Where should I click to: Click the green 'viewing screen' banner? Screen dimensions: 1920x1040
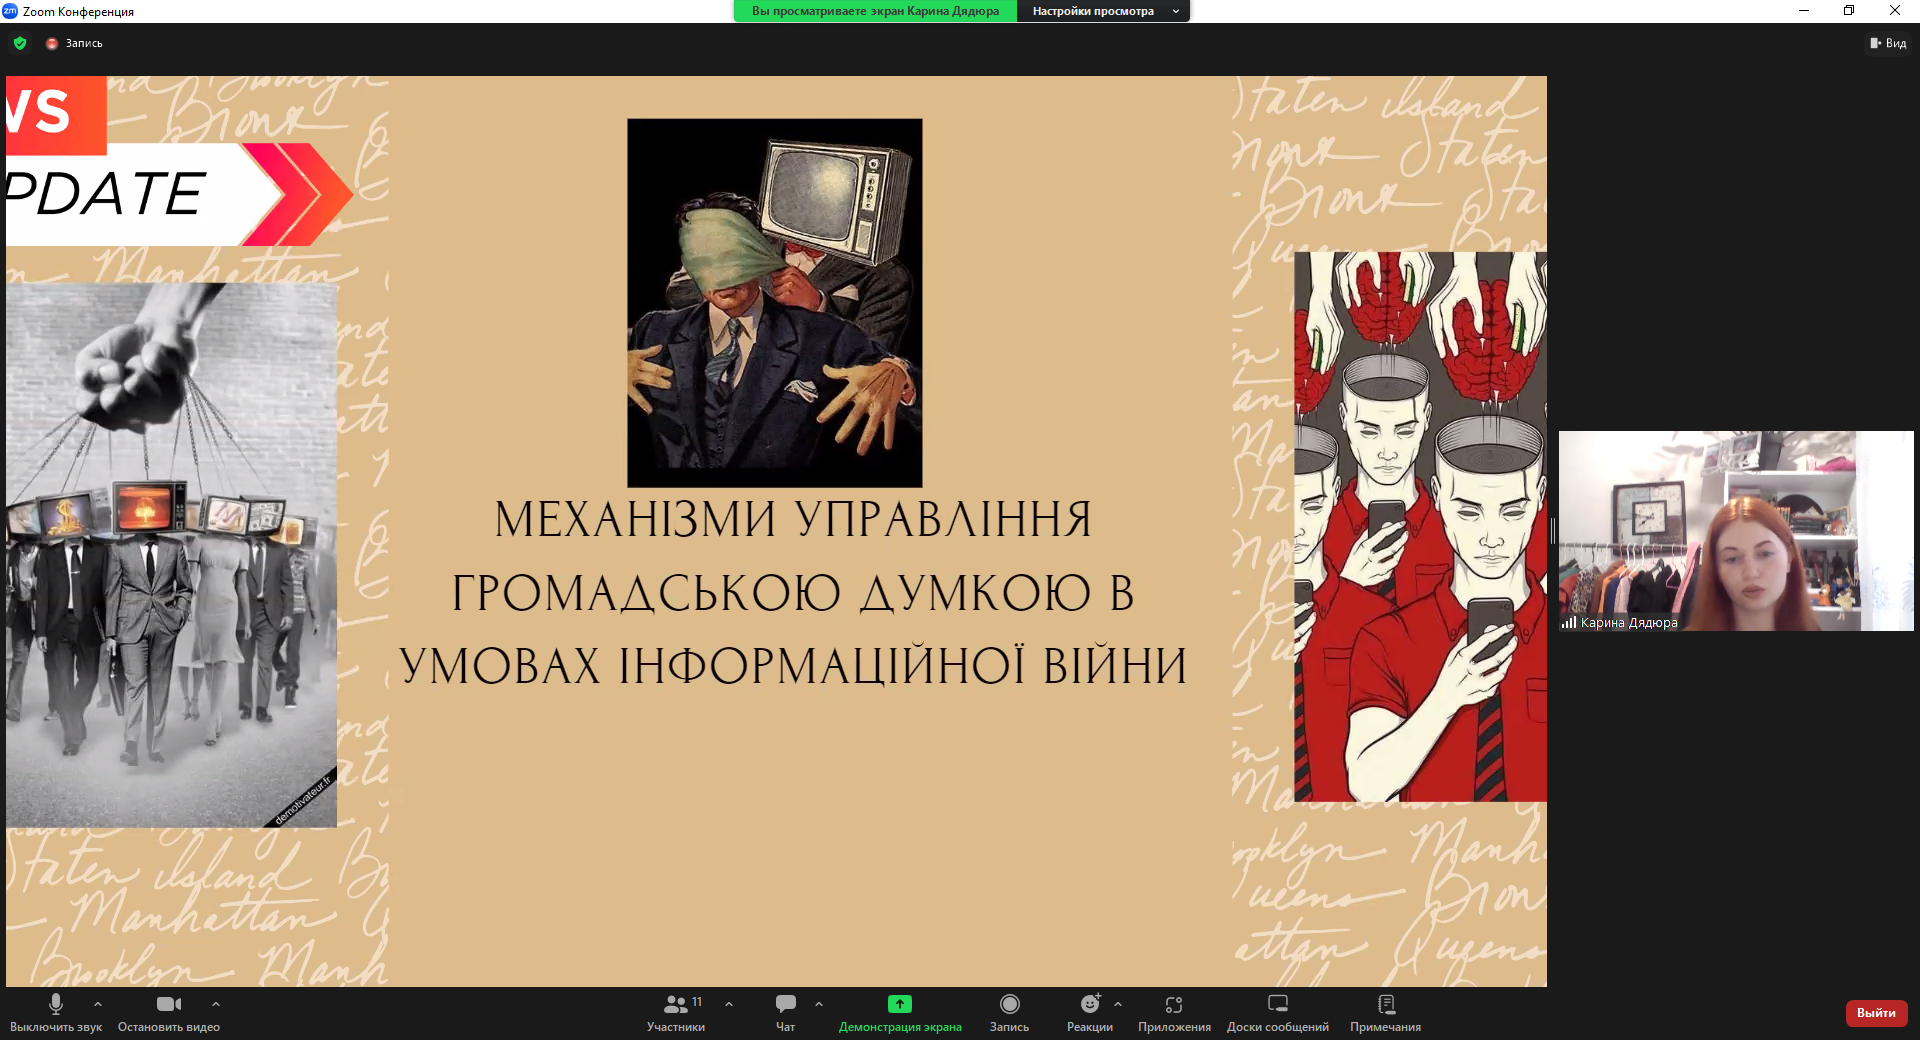coord(875,11)
